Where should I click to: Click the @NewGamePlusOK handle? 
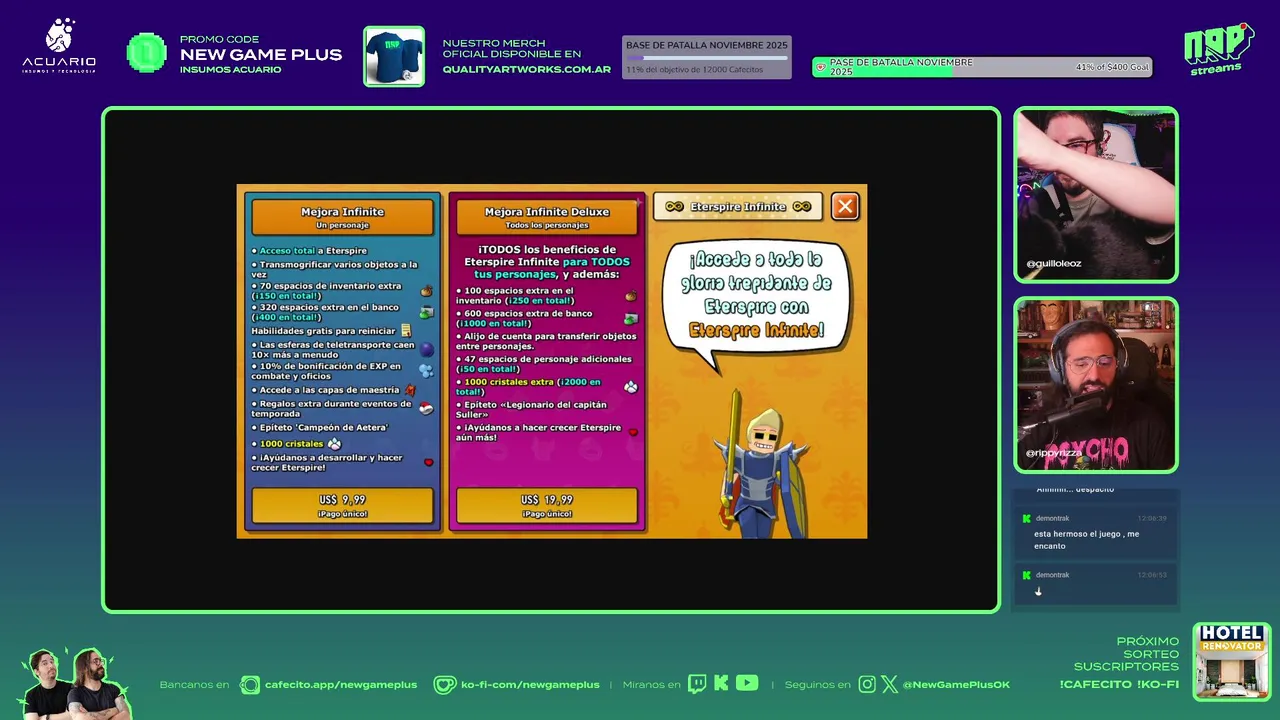(956, 685)
